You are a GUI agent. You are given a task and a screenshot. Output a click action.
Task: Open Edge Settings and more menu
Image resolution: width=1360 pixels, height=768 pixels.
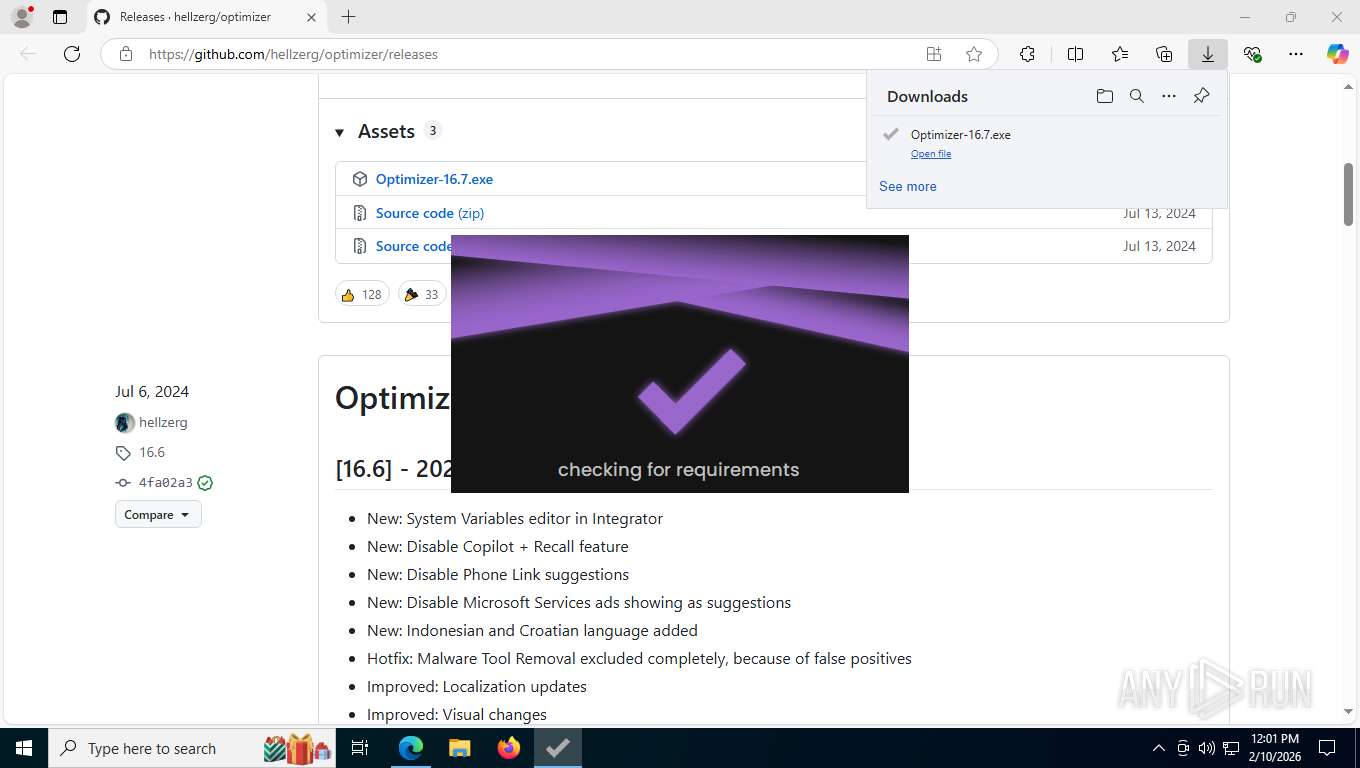tap(1296, 54)
